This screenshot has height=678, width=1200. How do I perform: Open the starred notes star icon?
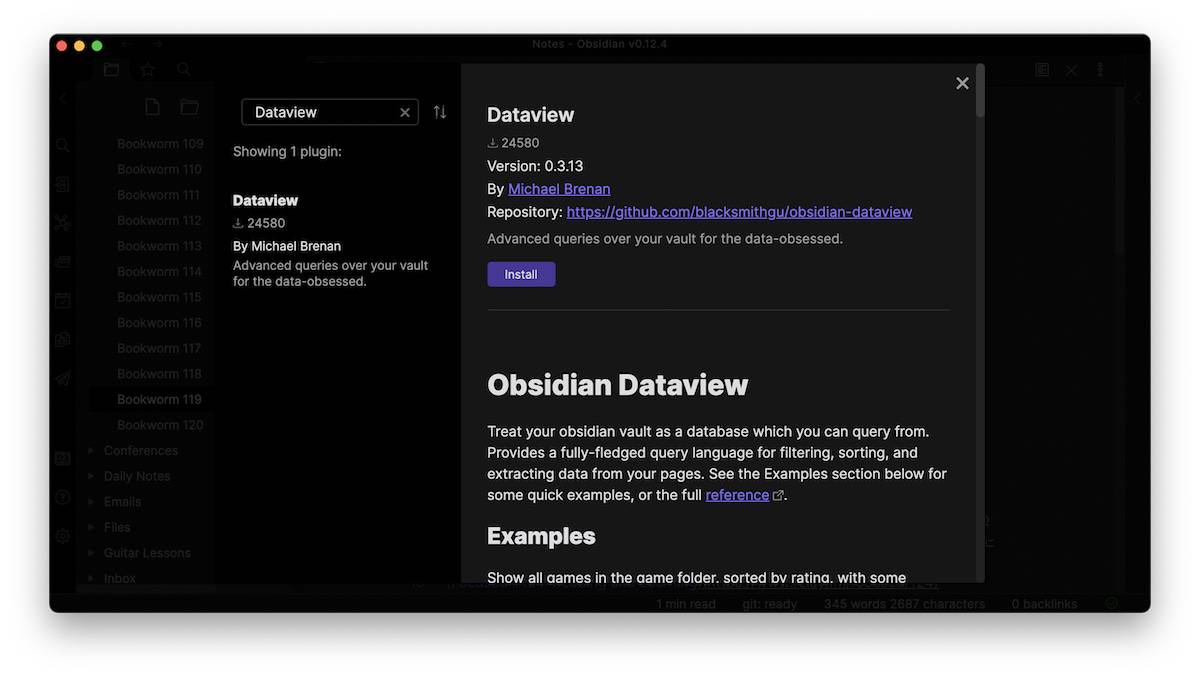pos(148,69)
